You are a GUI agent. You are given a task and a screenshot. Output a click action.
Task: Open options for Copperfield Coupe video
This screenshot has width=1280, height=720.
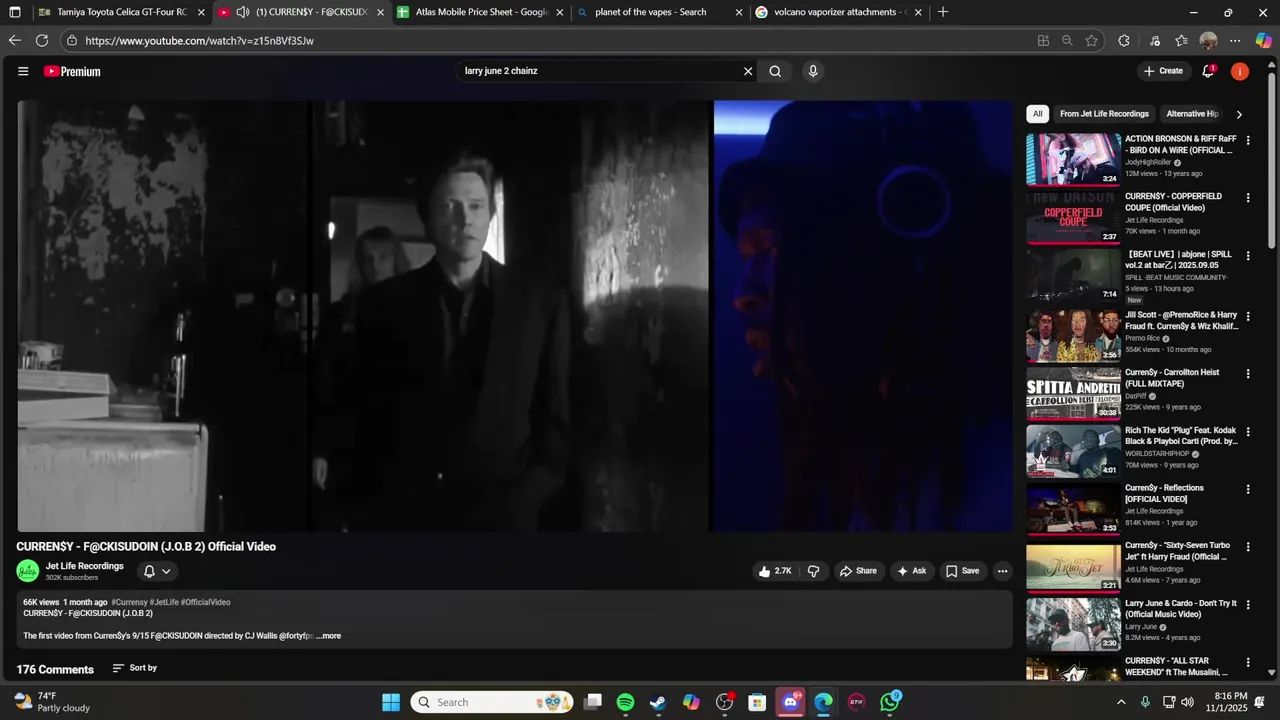click(1247, 198)
